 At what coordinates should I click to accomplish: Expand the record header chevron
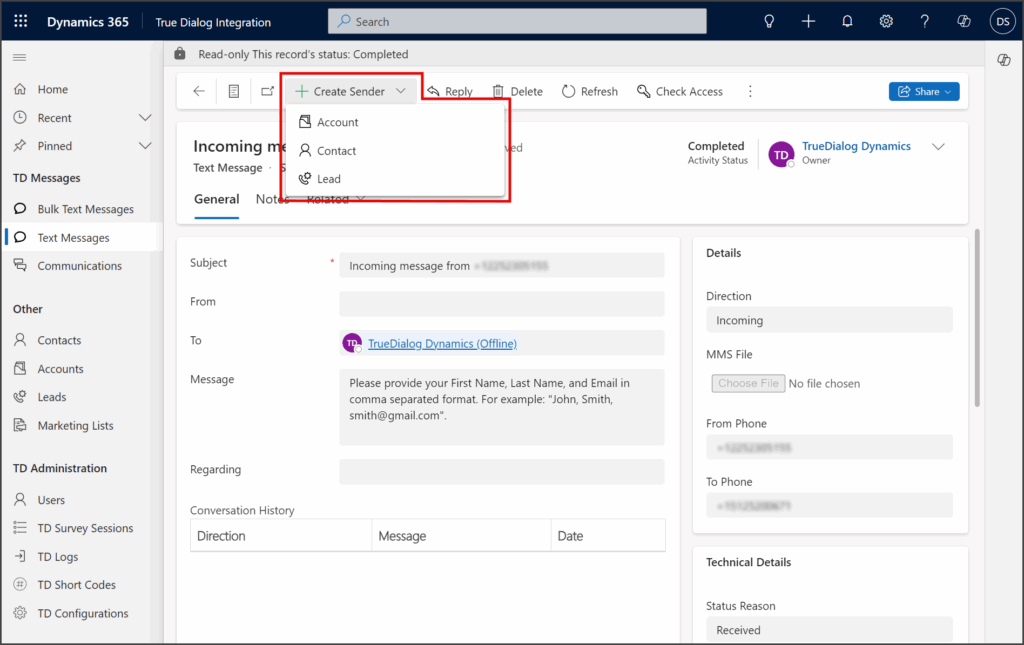(x=938, y=147)
